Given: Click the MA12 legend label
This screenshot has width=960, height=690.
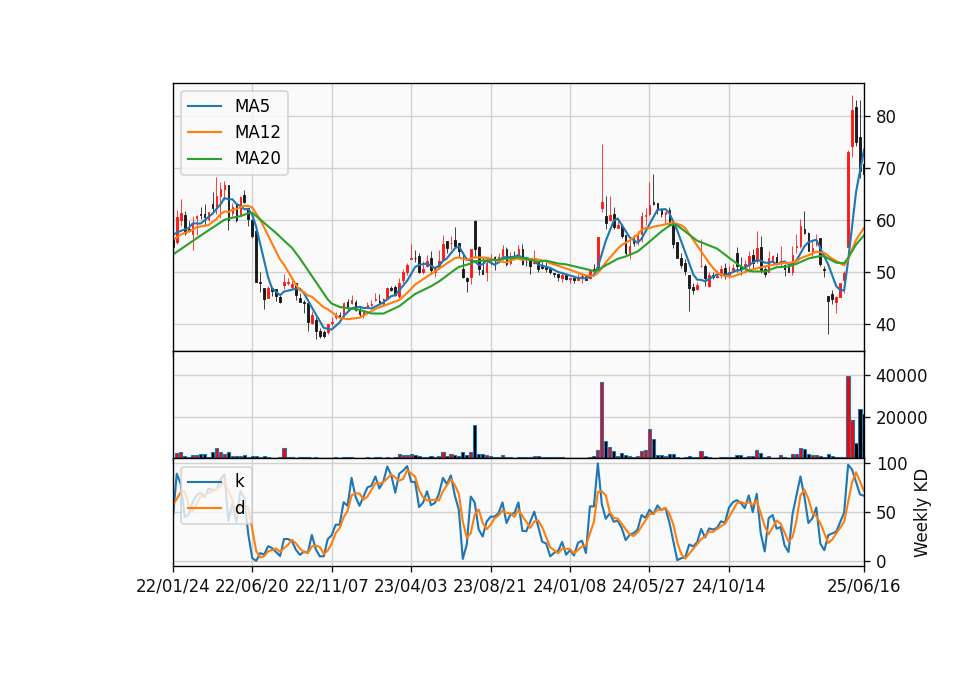Looking at the screenshot, I should point(257,132).
